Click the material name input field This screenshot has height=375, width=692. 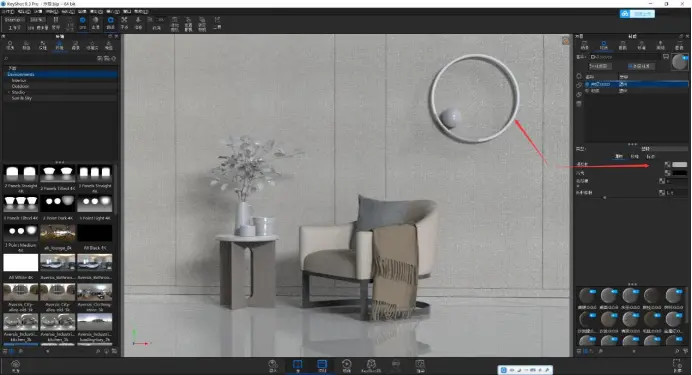click(625, 57)
